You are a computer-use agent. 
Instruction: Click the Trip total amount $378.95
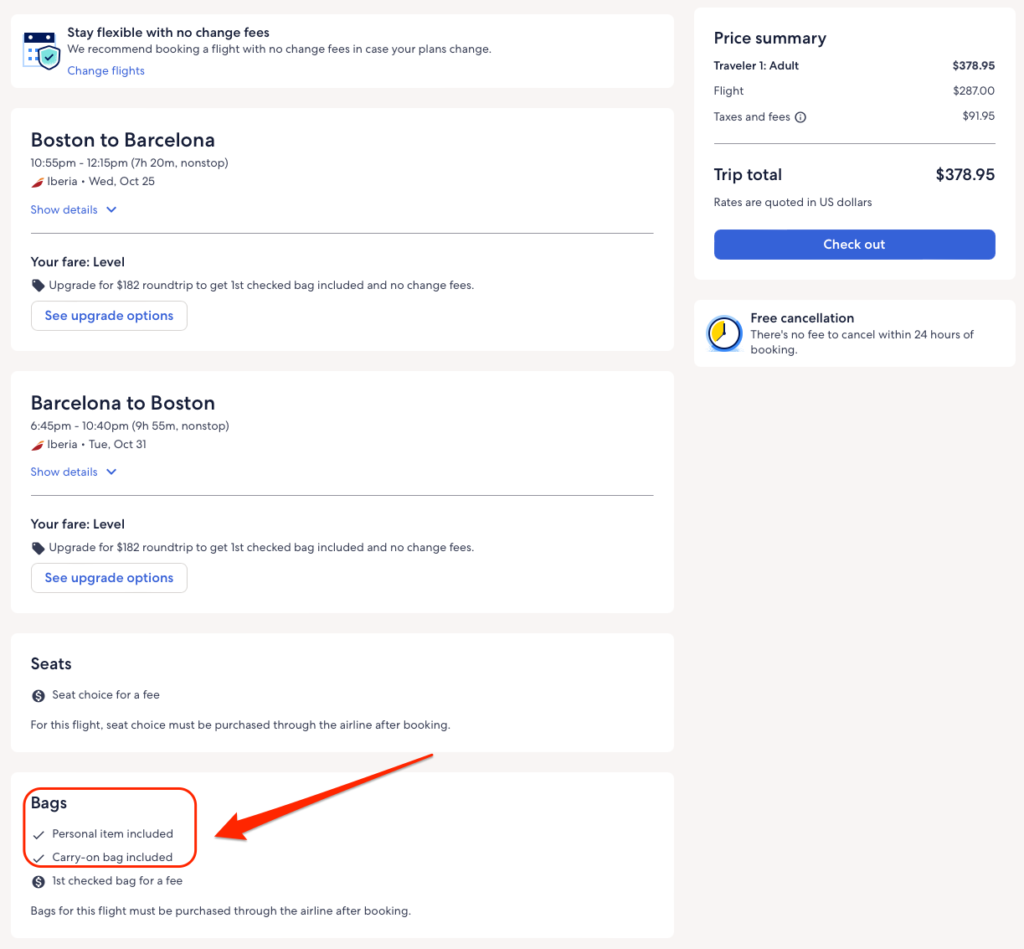coord(964,175)
